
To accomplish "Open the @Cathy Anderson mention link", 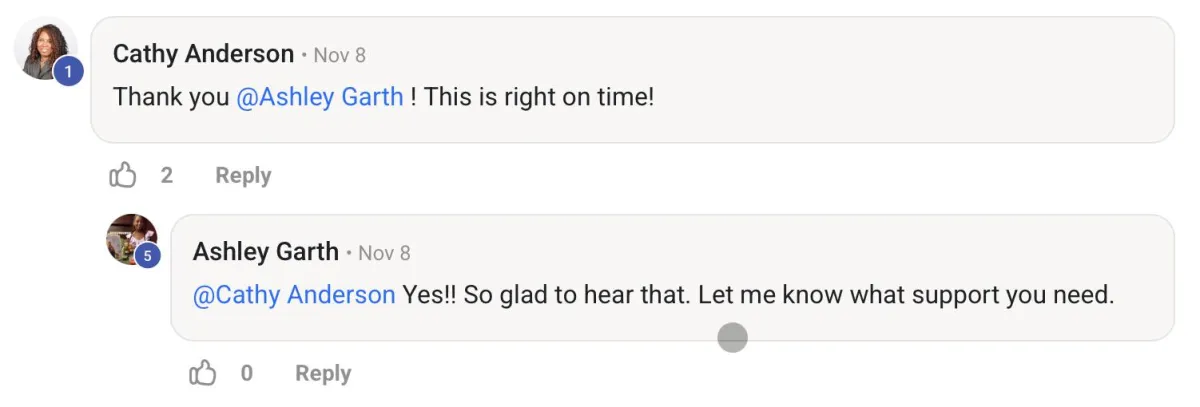I will [294, 296].
